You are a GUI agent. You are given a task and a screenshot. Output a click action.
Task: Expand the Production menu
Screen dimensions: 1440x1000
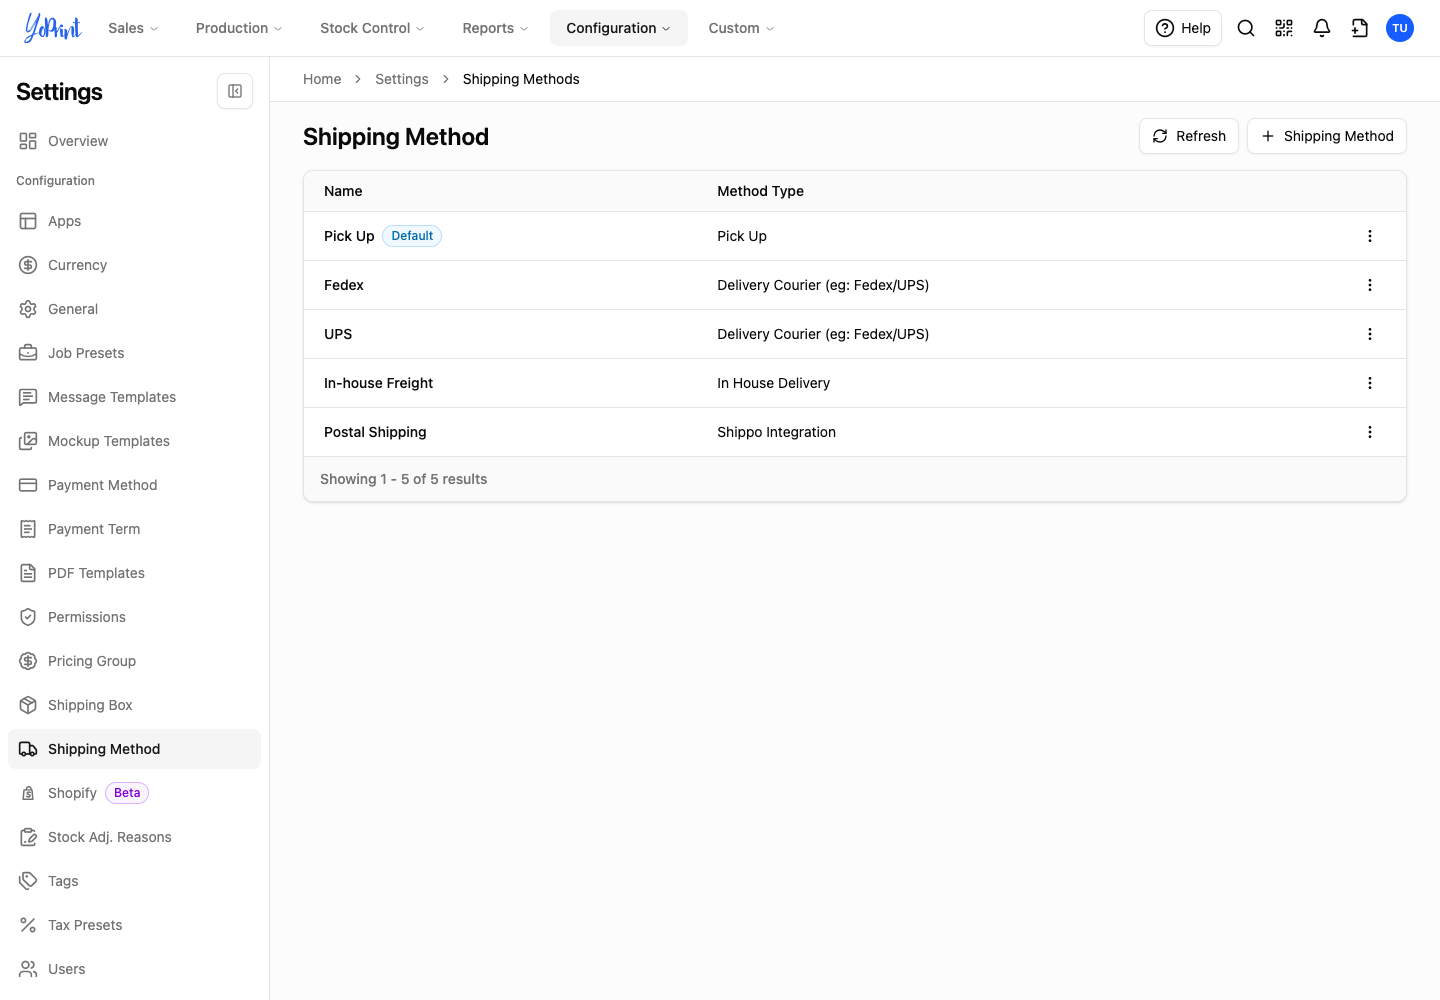point(239,28)
